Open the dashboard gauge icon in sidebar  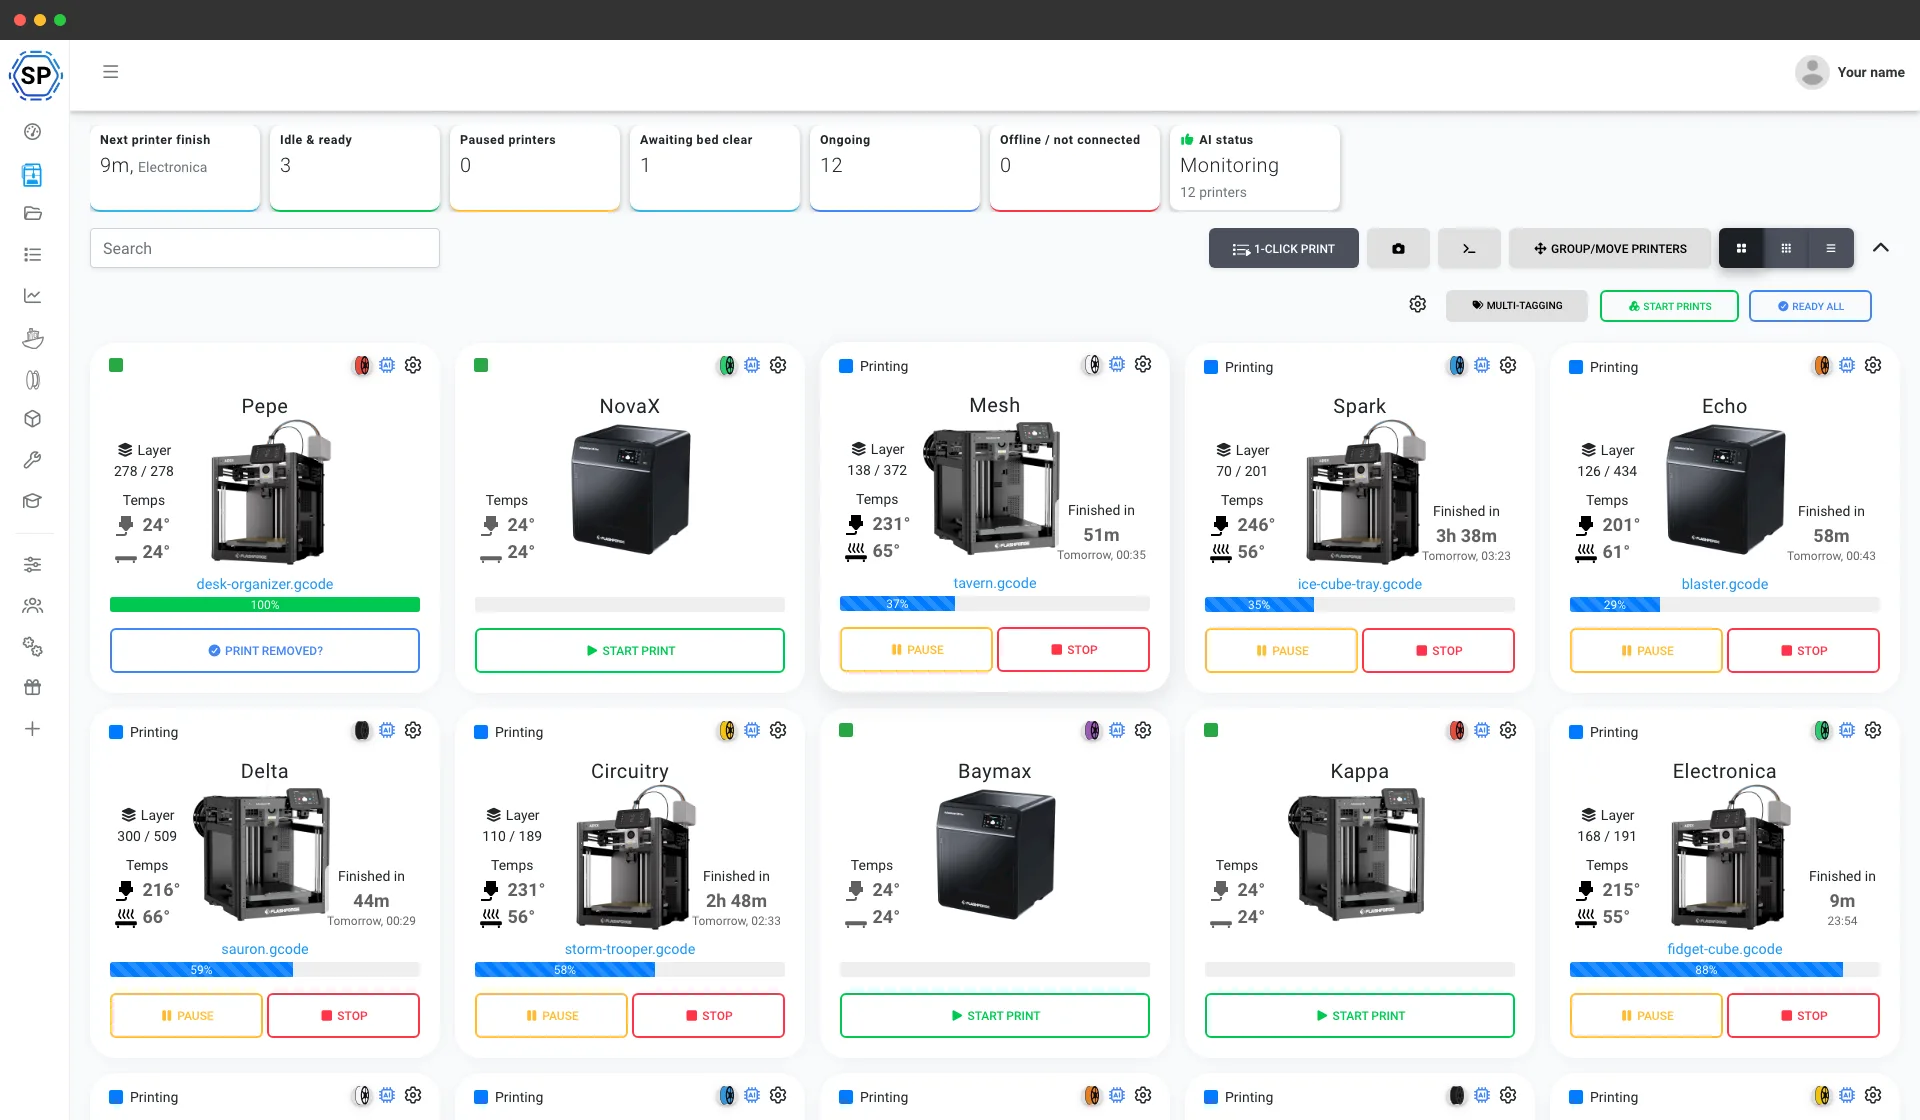tap(32, 132)
